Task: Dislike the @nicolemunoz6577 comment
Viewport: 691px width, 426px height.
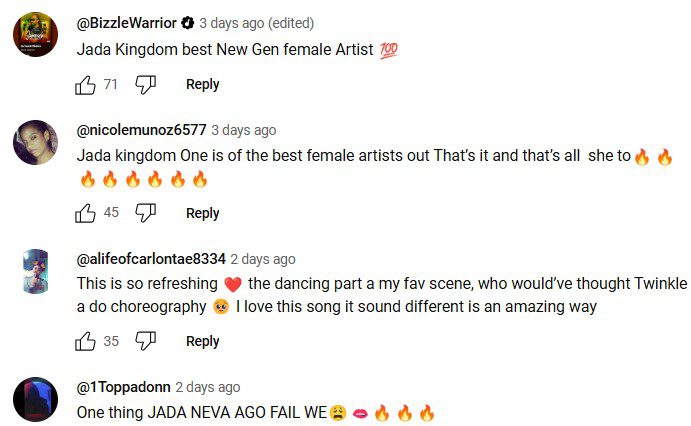Action: (x=146, y=213)
